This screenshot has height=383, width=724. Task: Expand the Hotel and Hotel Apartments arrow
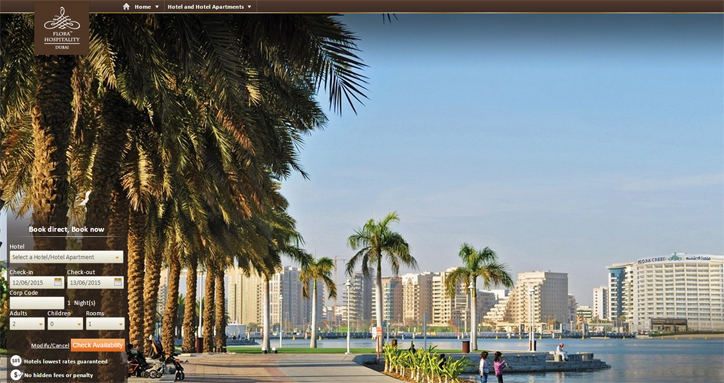point(249,7)
